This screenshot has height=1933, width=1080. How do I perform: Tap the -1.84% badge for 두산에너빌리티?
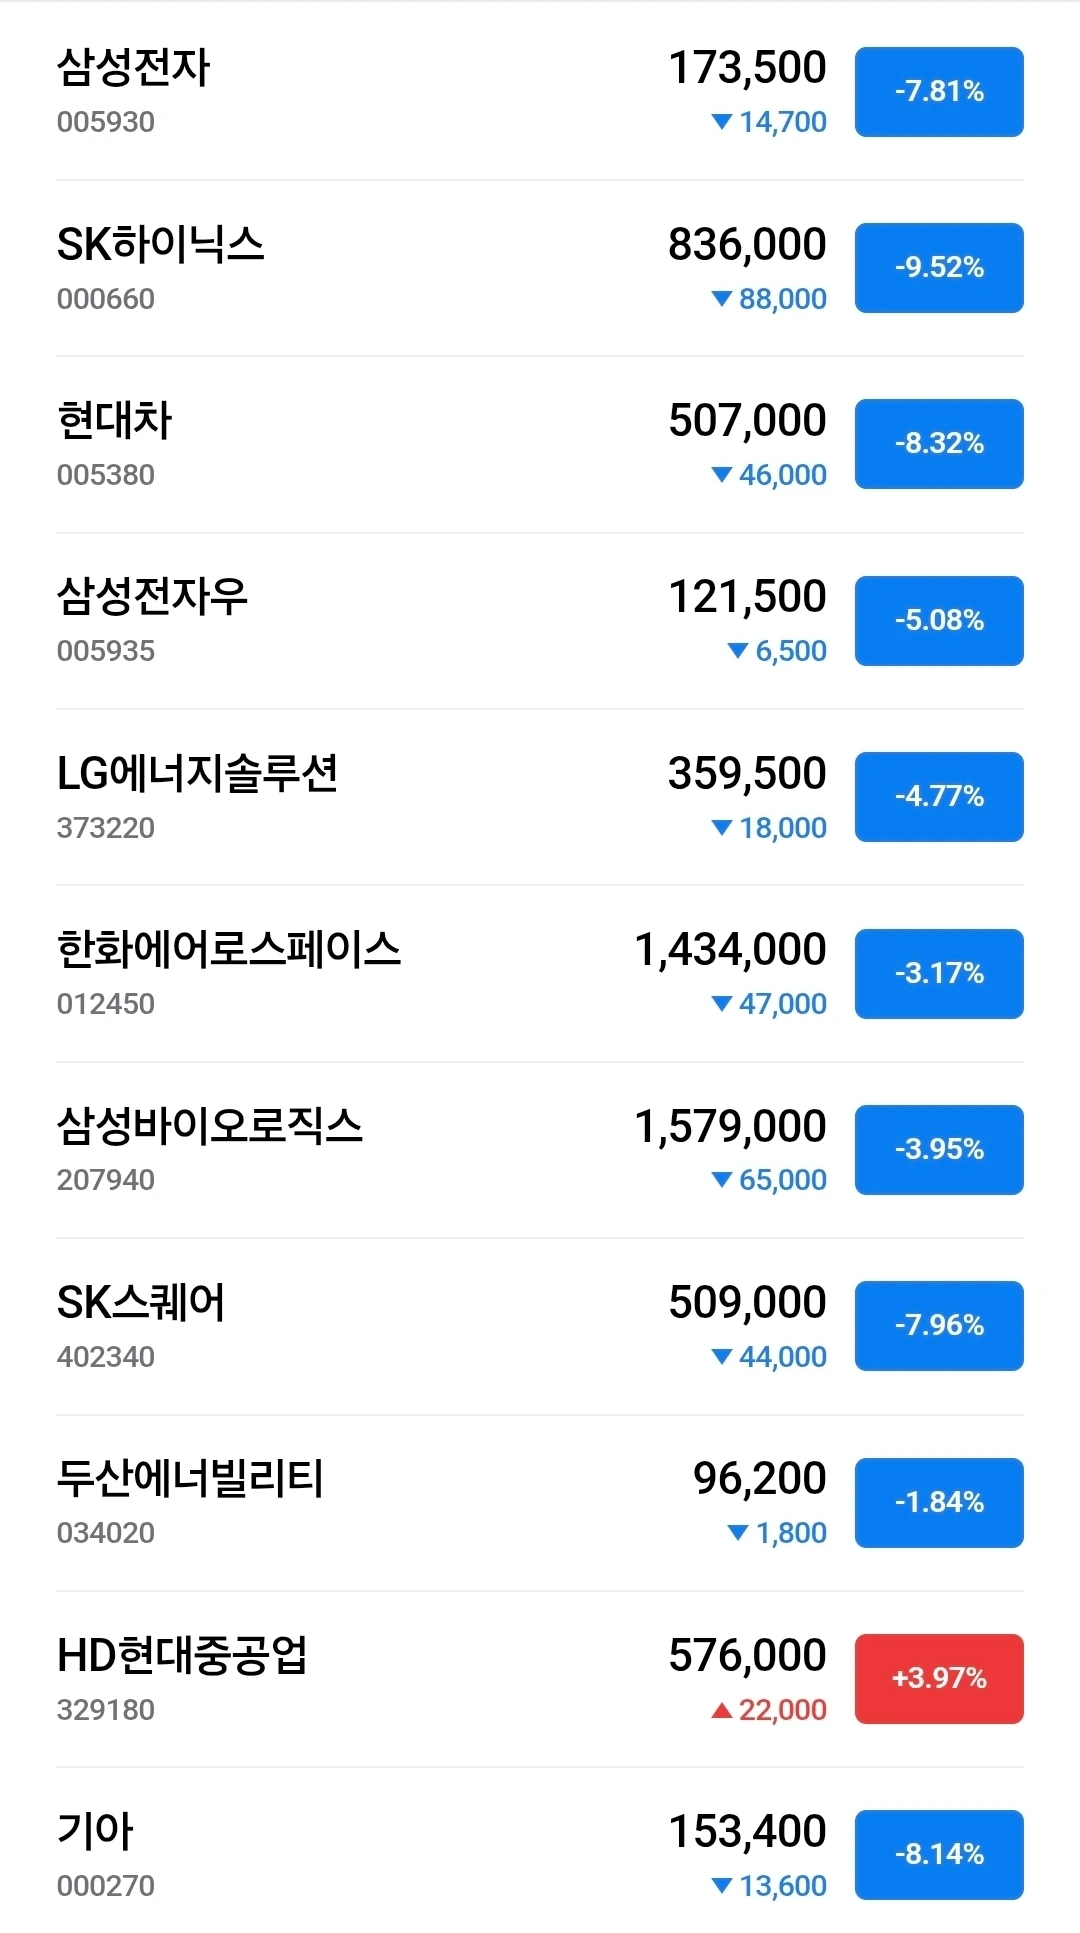pyautogui.click(x=938, y=1502)
